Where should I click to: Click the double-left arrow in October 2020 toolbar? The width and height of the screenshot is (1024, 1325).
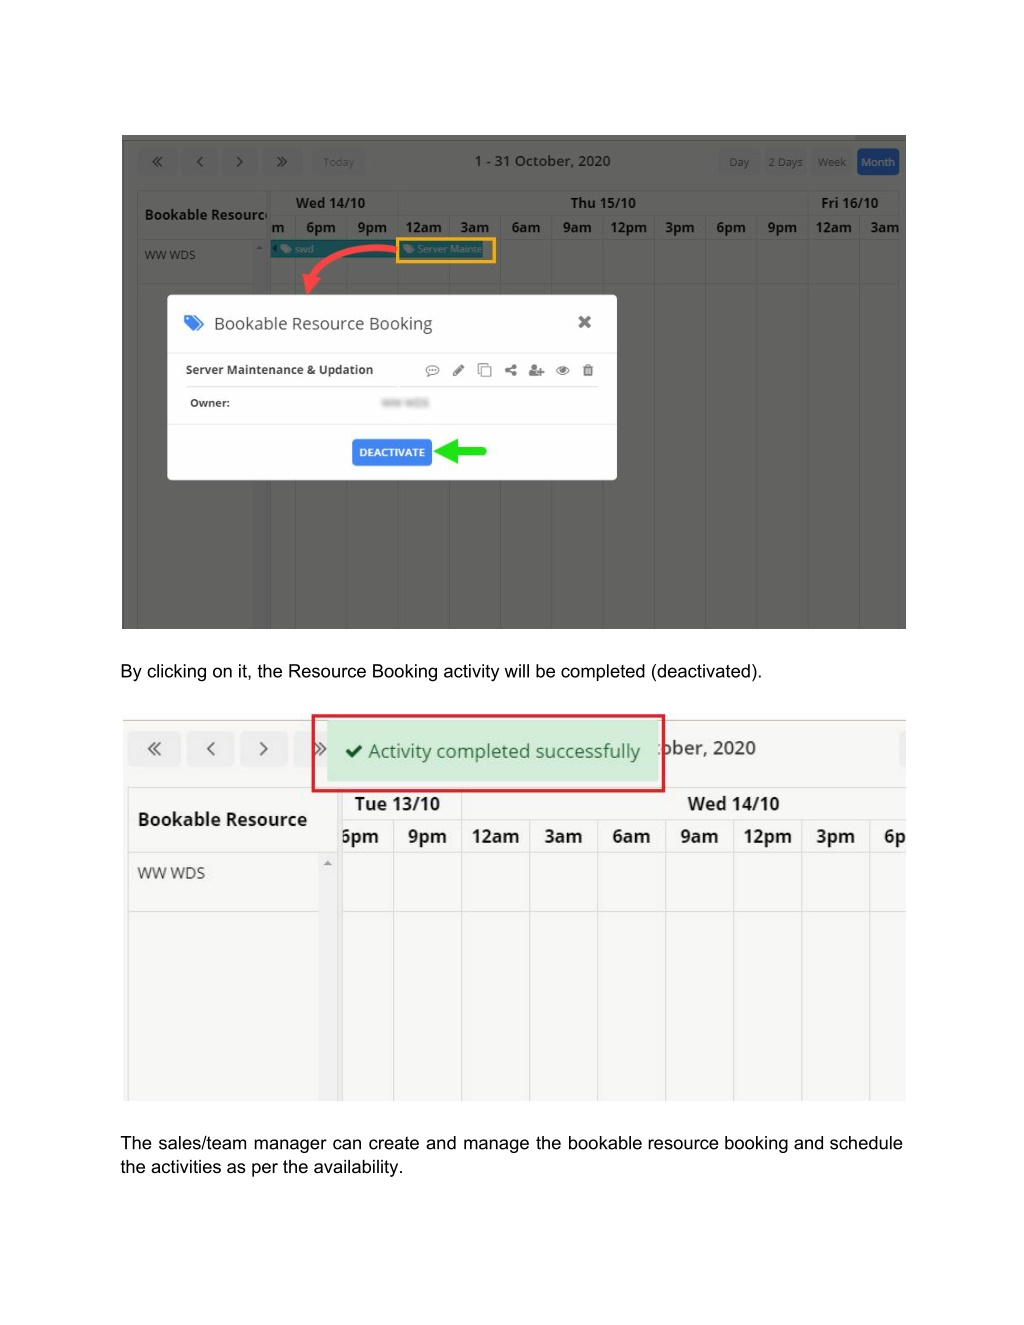[157, 161]
